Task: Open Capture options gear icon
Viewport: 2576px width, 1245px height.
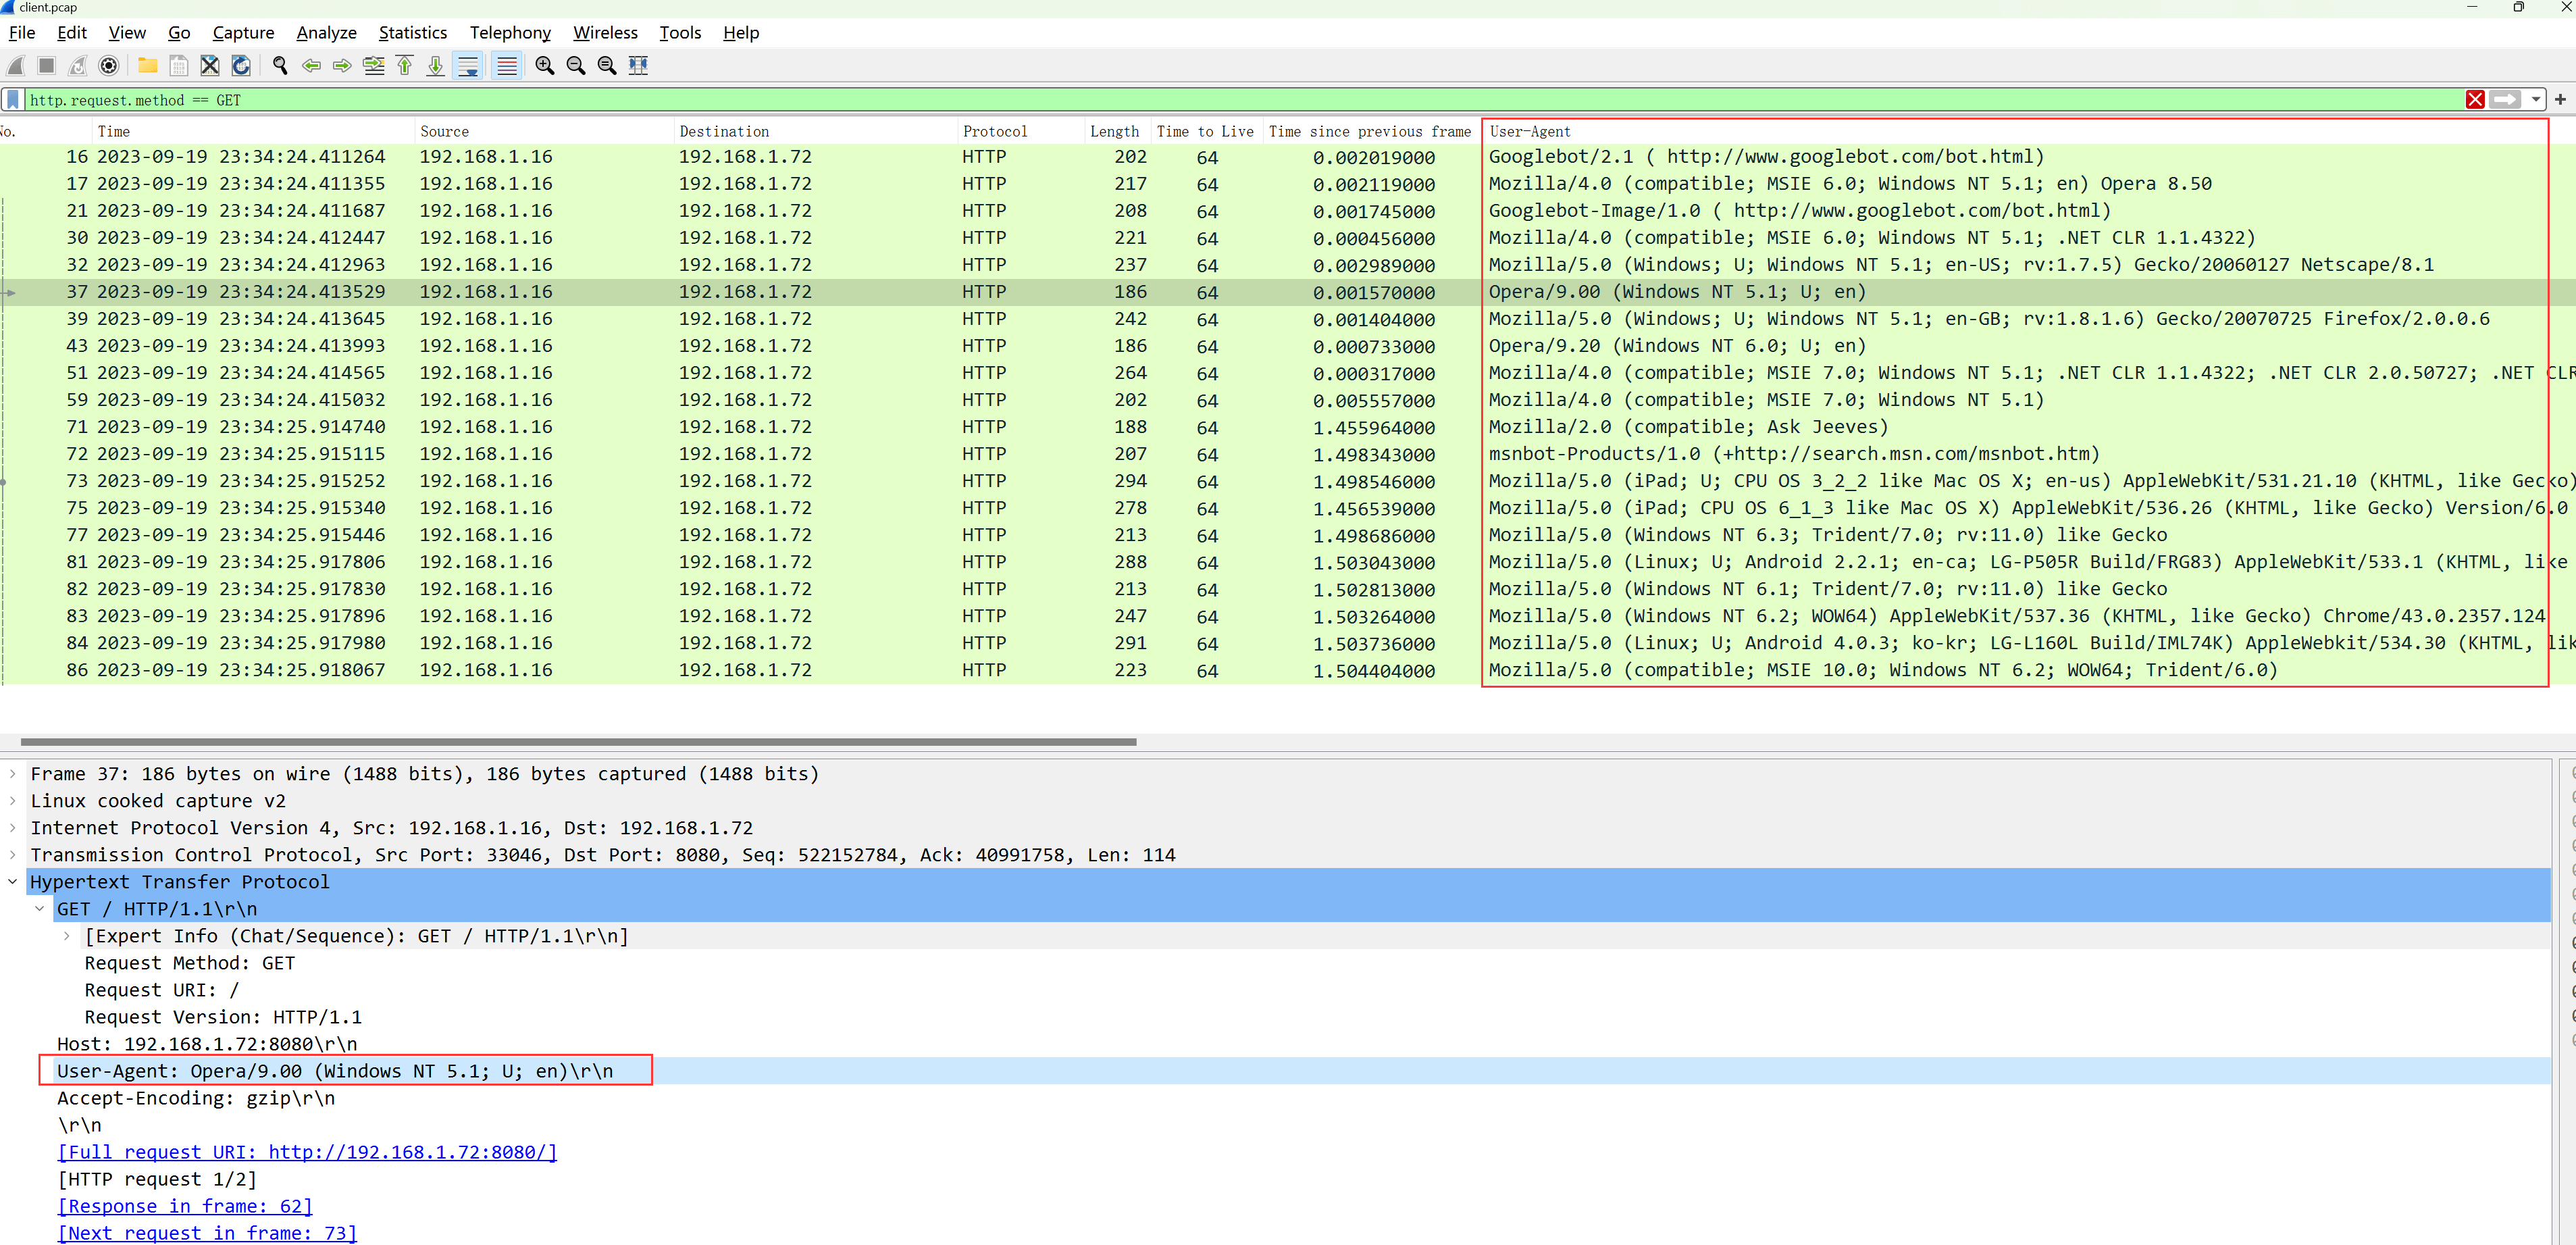Action: point(109,66)
